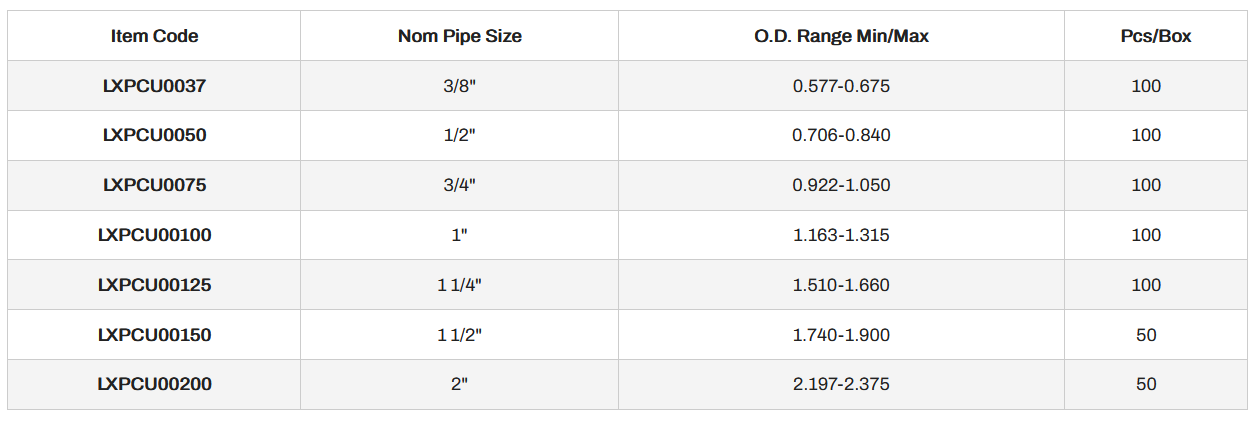Click the 2.197-2.375 O.D. range cell
1259x432 pixels.
(x=841, y=384)
